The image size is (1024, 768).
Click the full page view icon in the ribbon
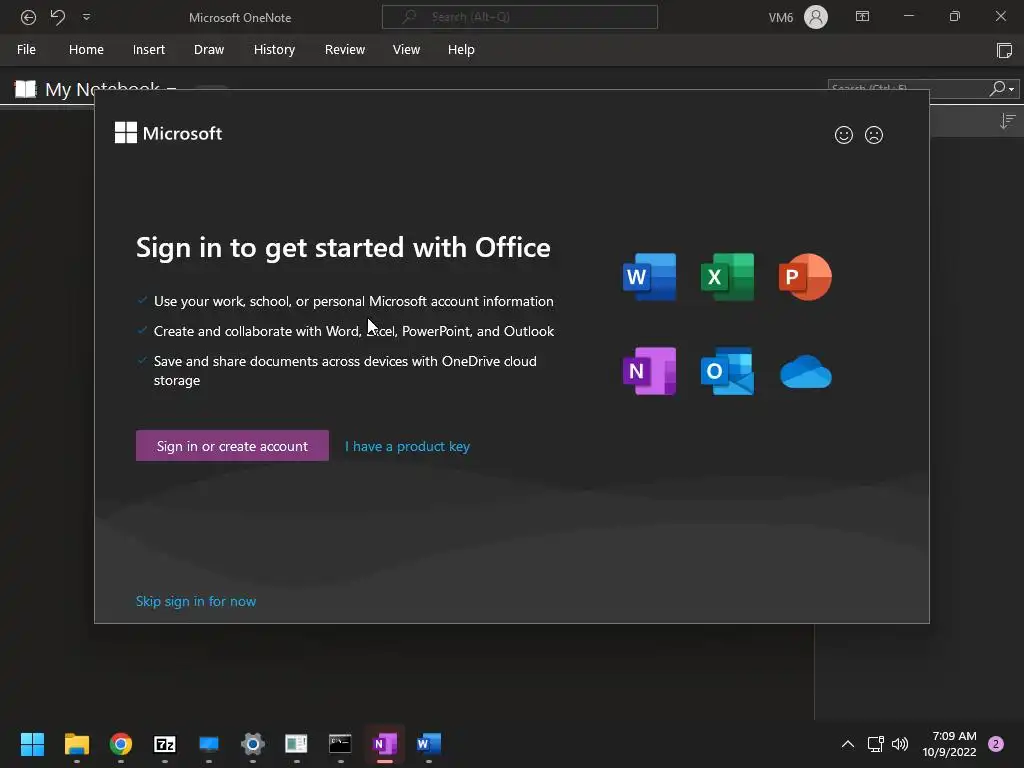click(x=1004, y=50)
